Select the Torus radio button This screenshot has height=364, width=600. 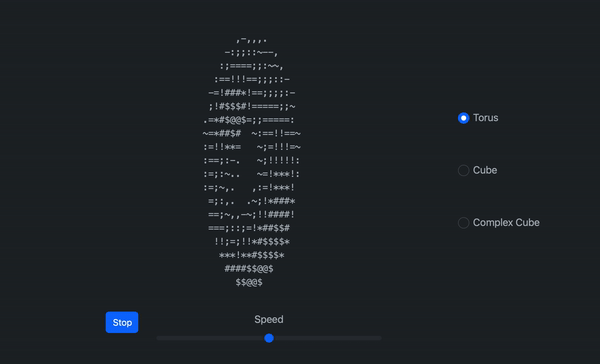click(463, 118)
